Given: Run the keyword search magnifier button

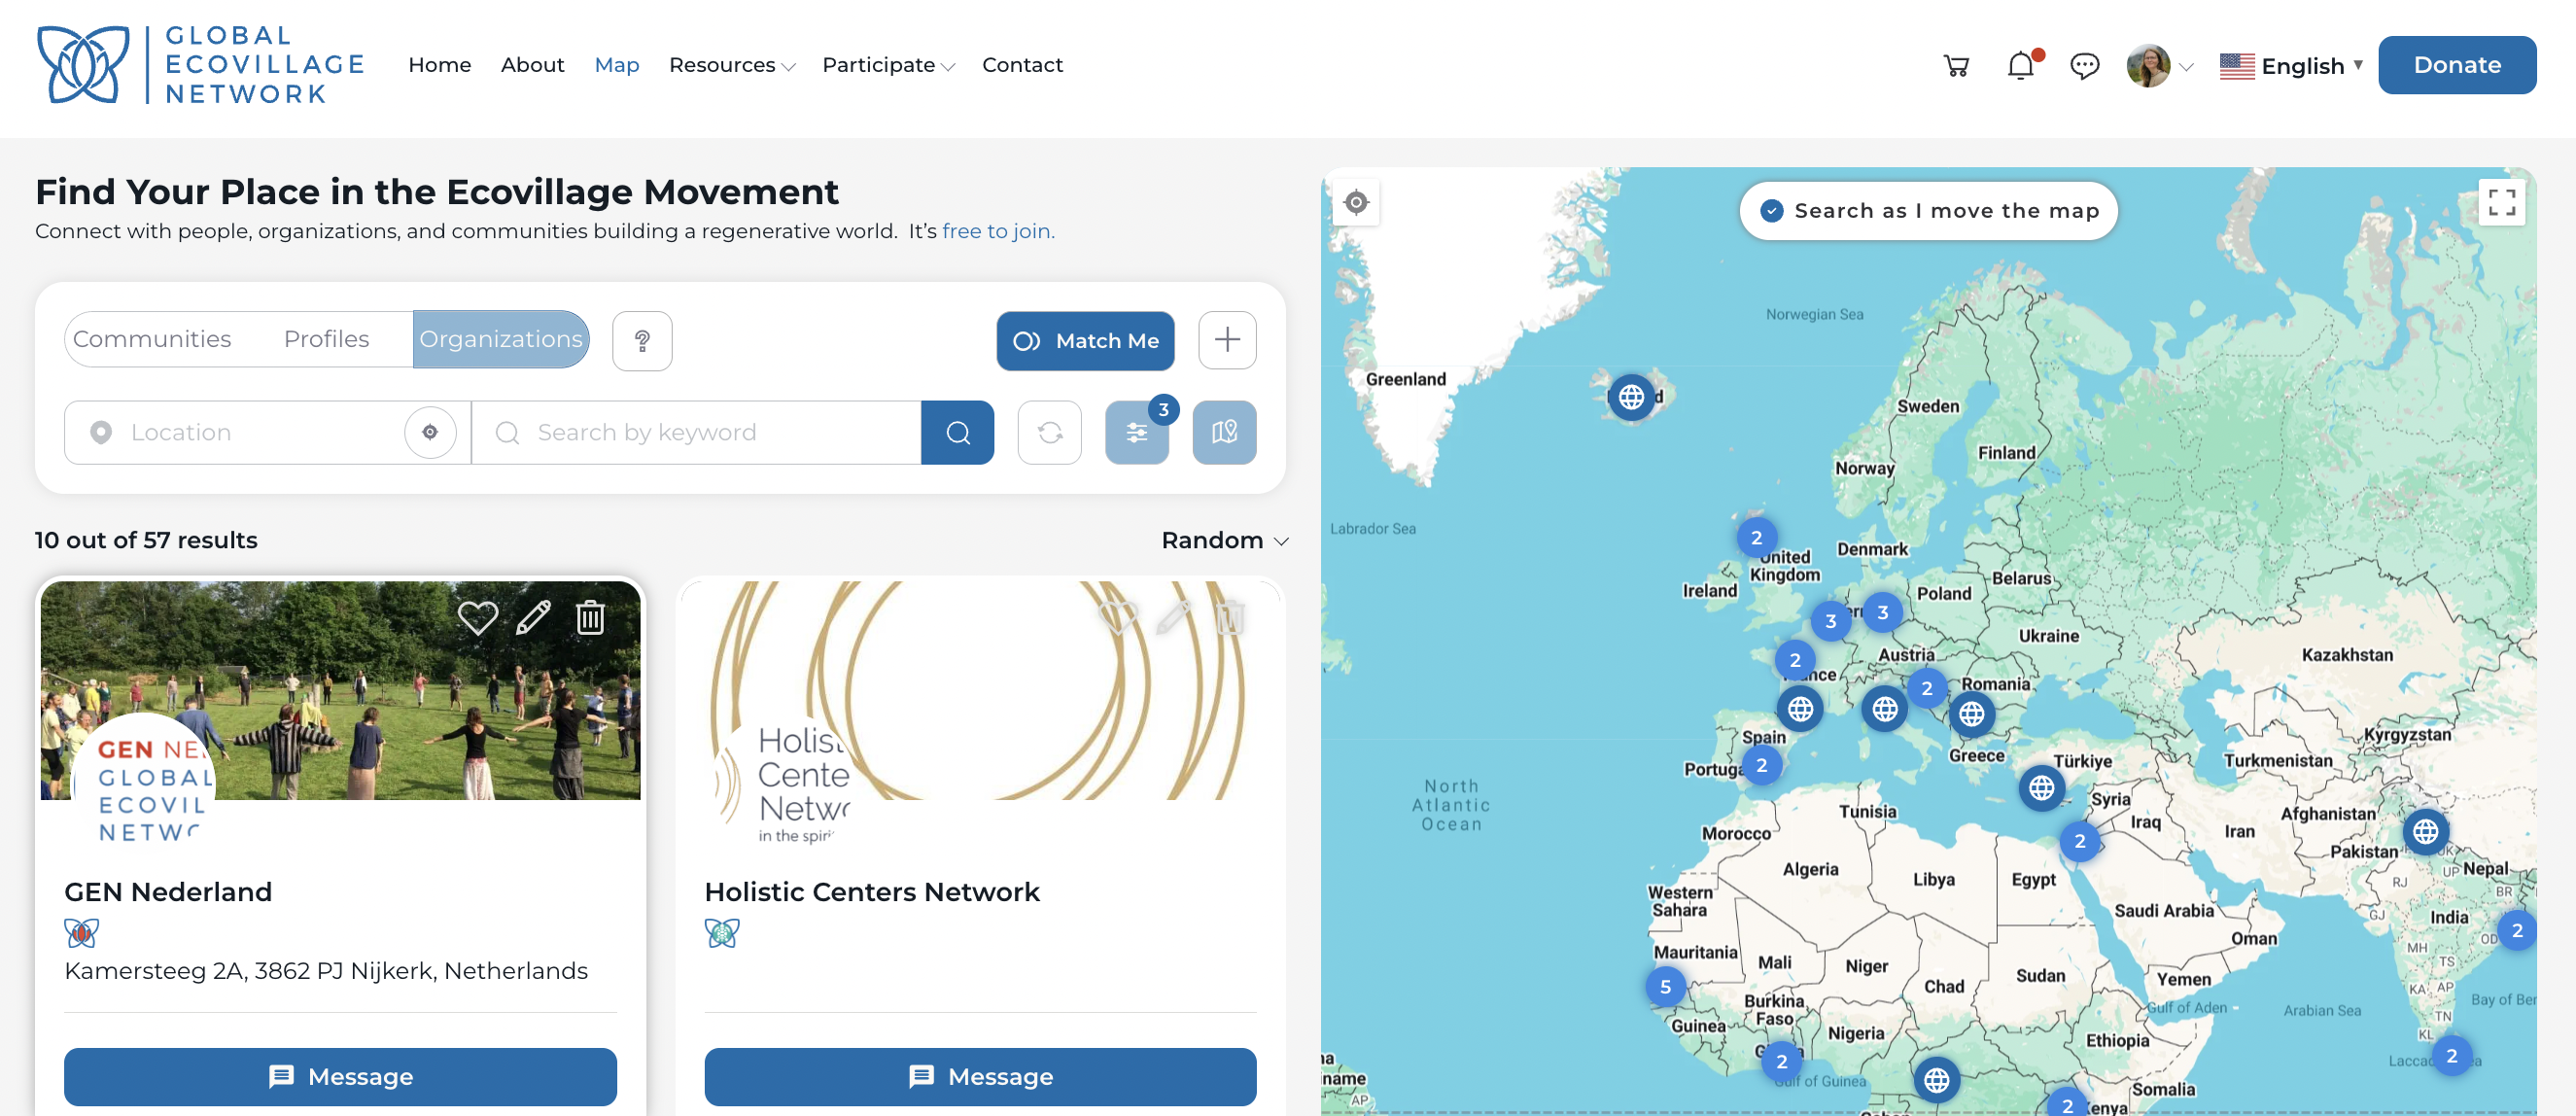Looking at the screenshot, I should click(957, 432).
